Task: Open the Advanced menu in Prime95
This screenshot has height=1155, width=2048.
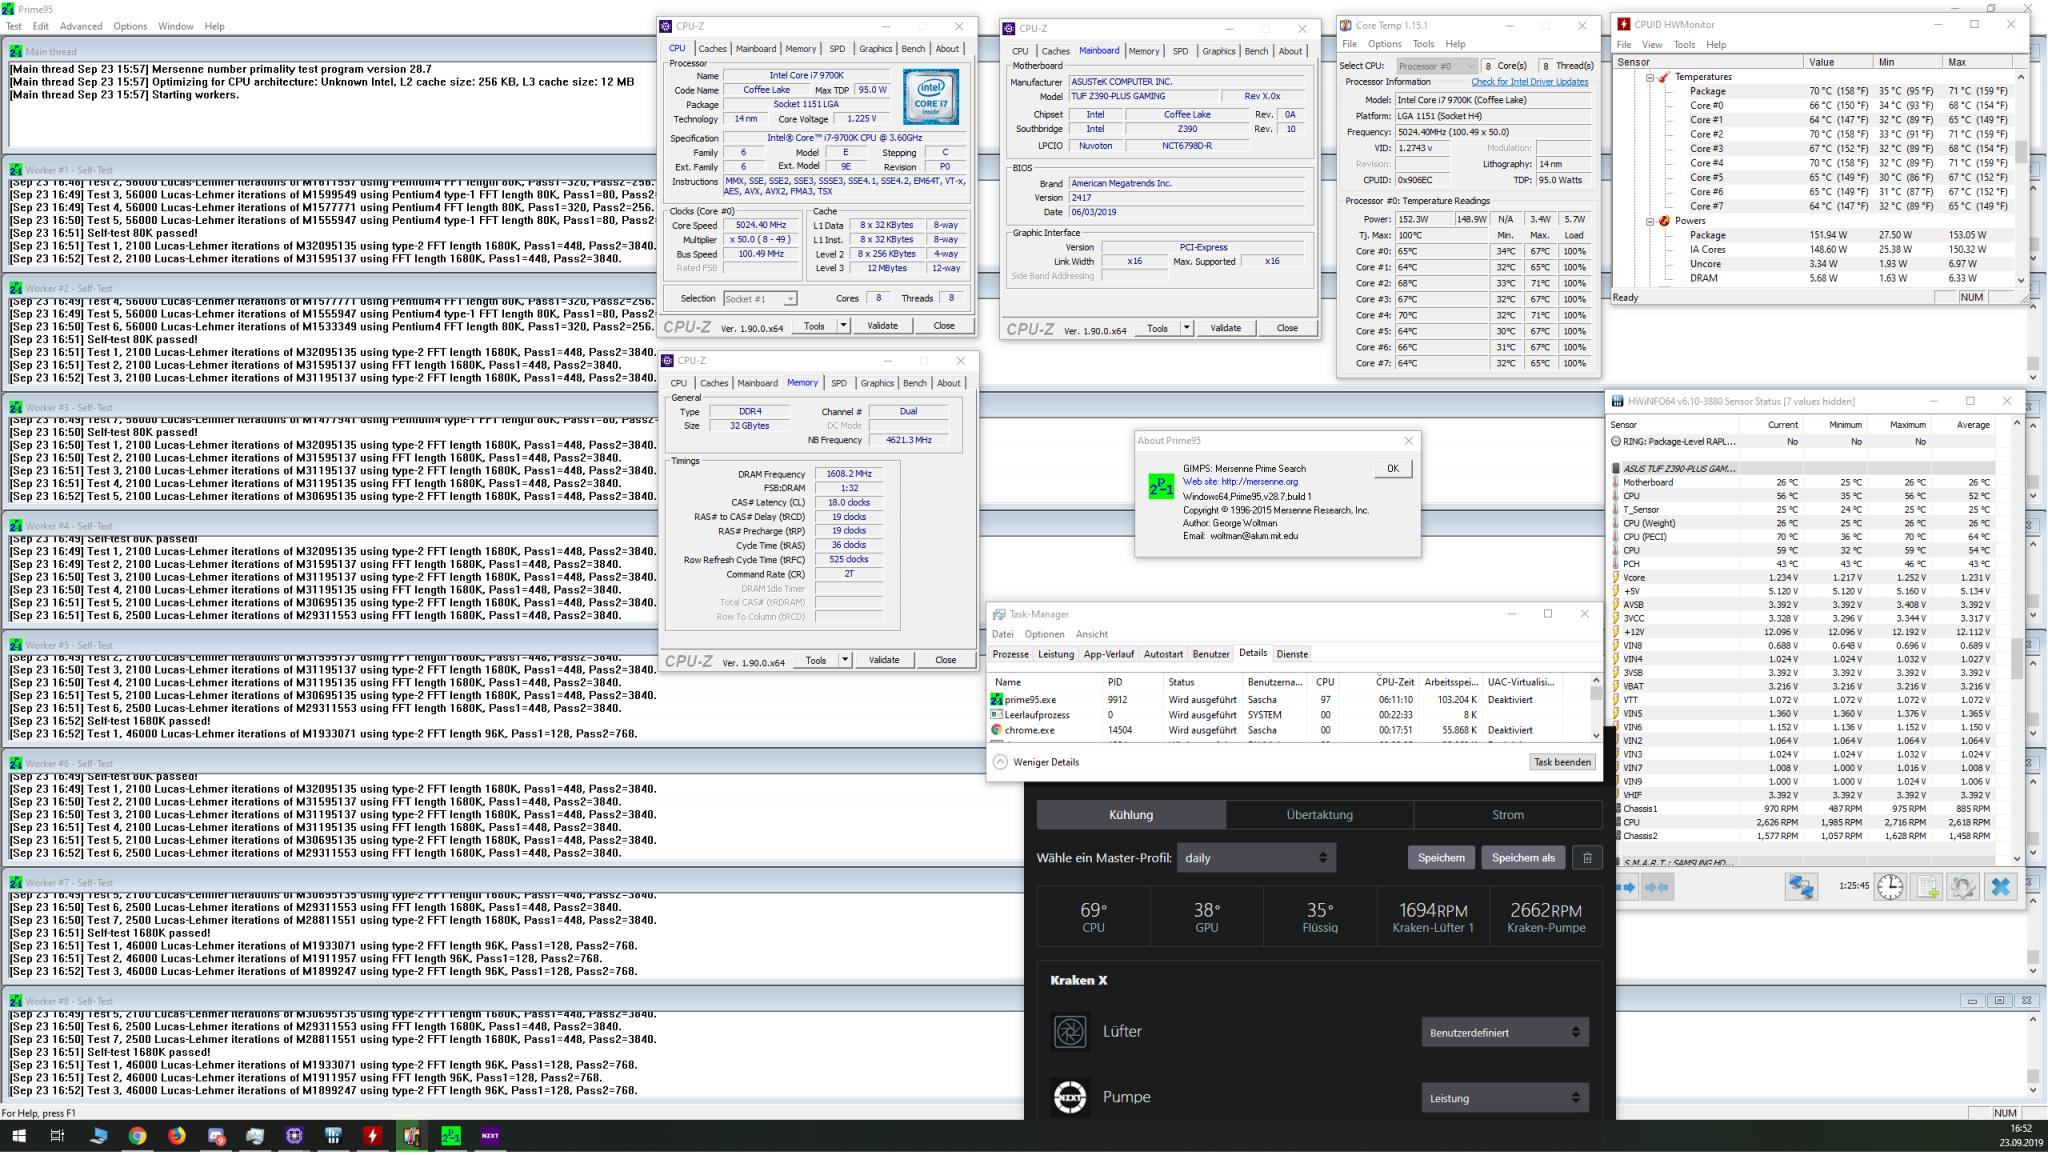Action: pos(80,26)
